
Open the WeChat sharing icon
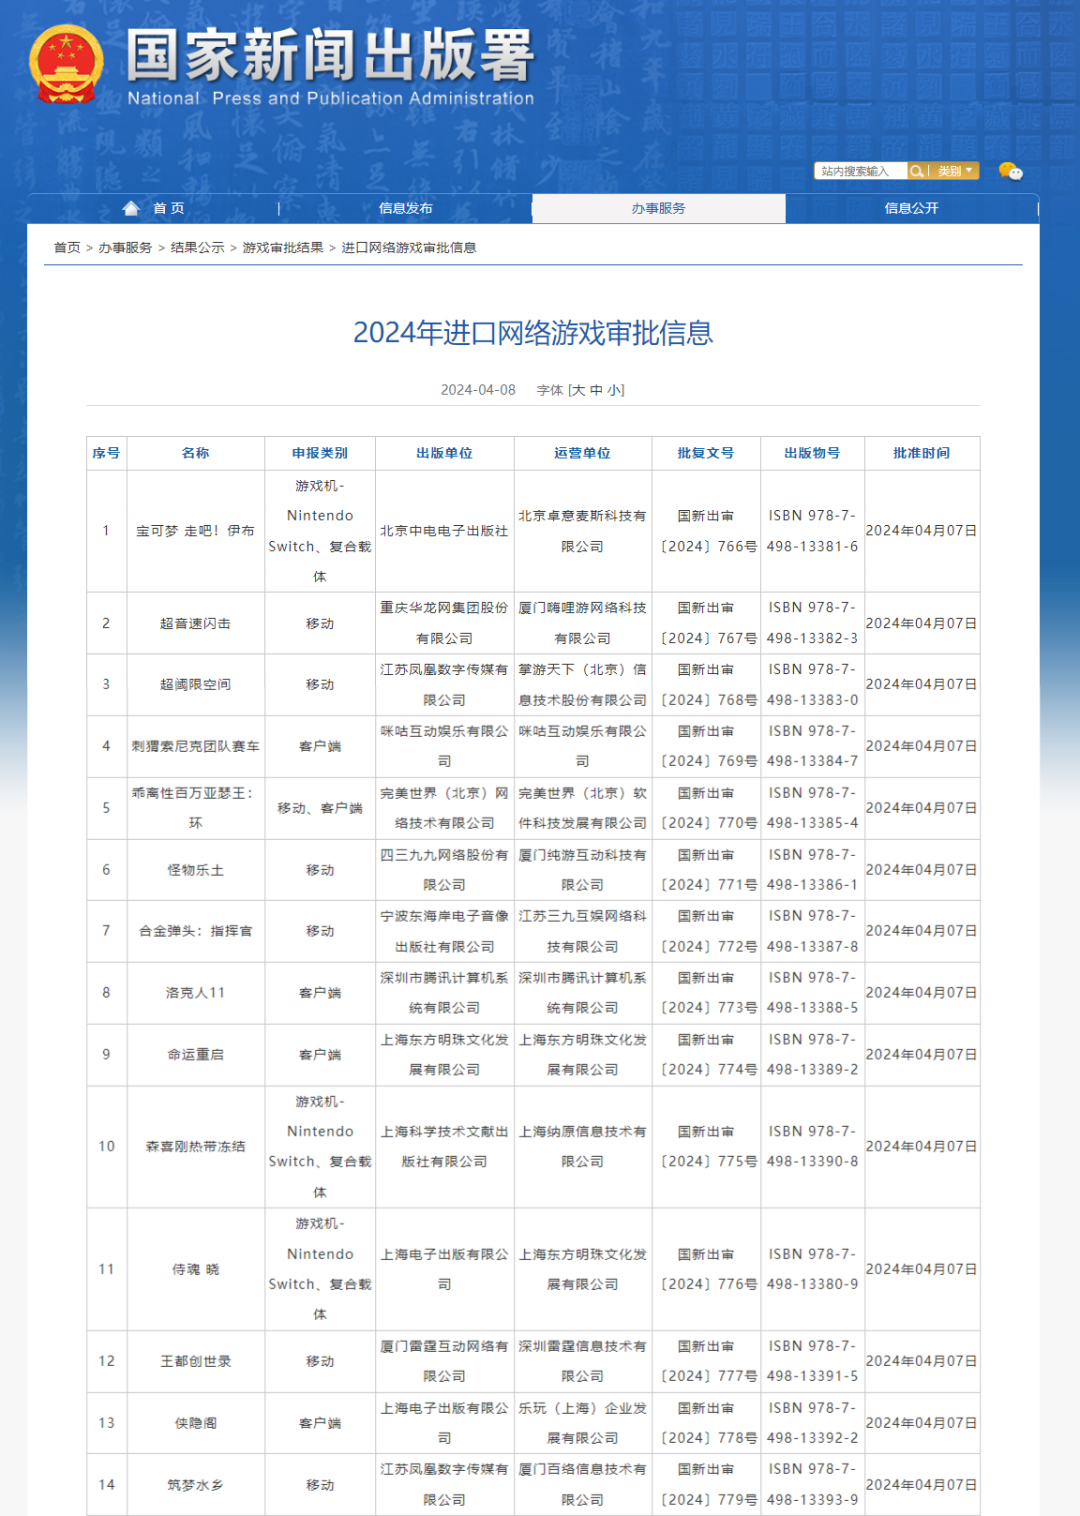tap(1011, 172)
